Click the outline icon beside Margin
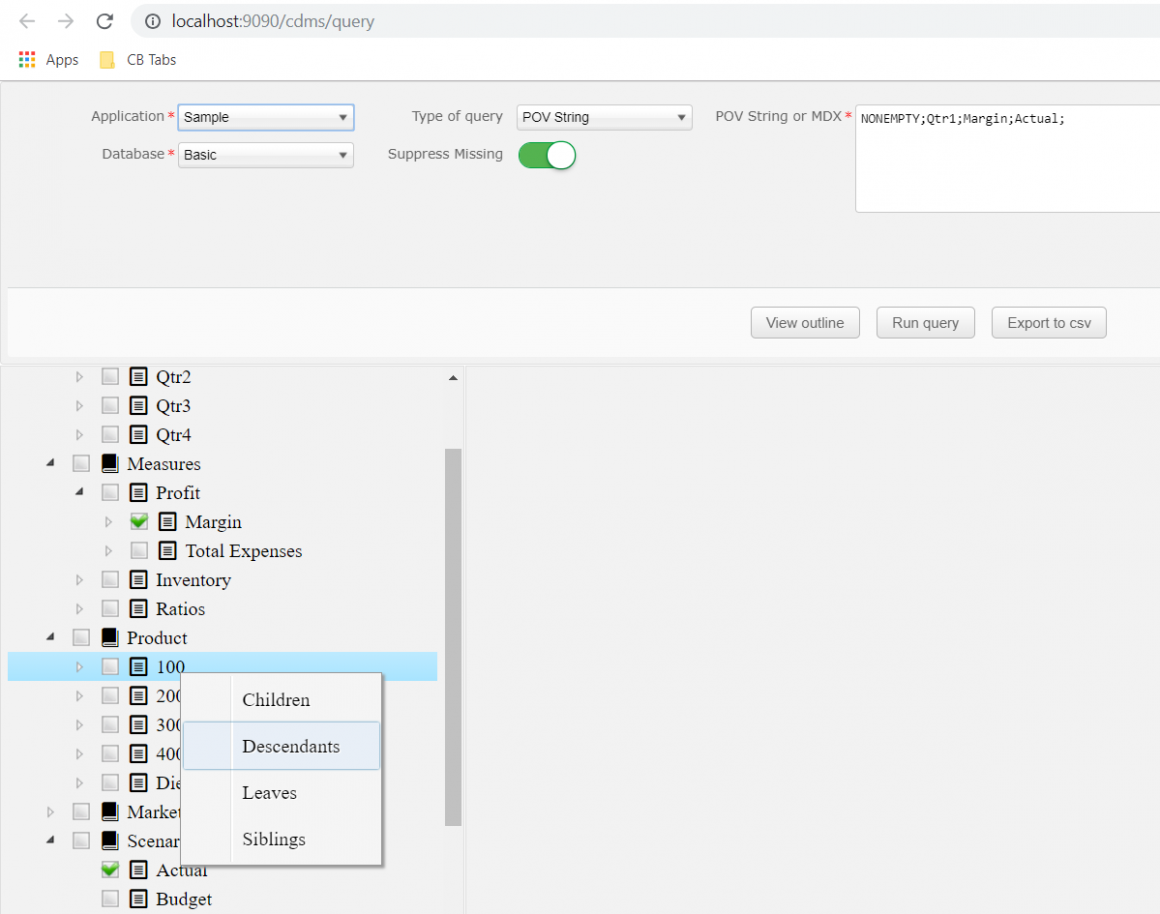Screen dimensions: 1160x914 [x=167, y=521]
